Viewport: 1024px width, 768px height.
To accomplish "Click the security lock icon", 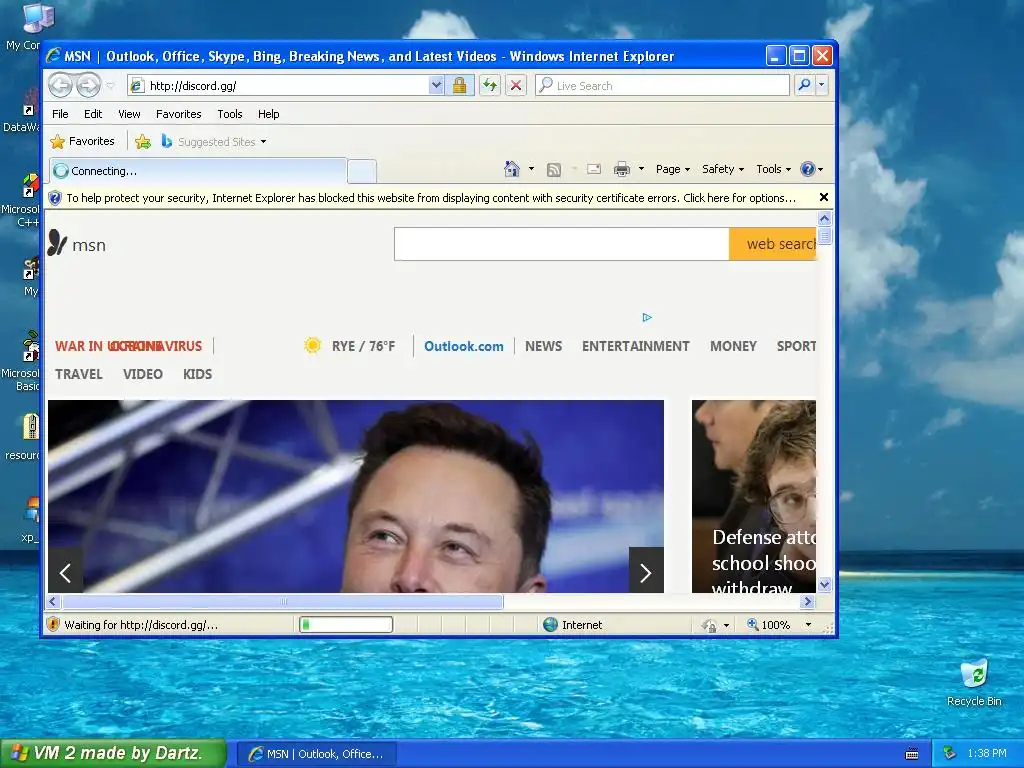I will (460, 86).
